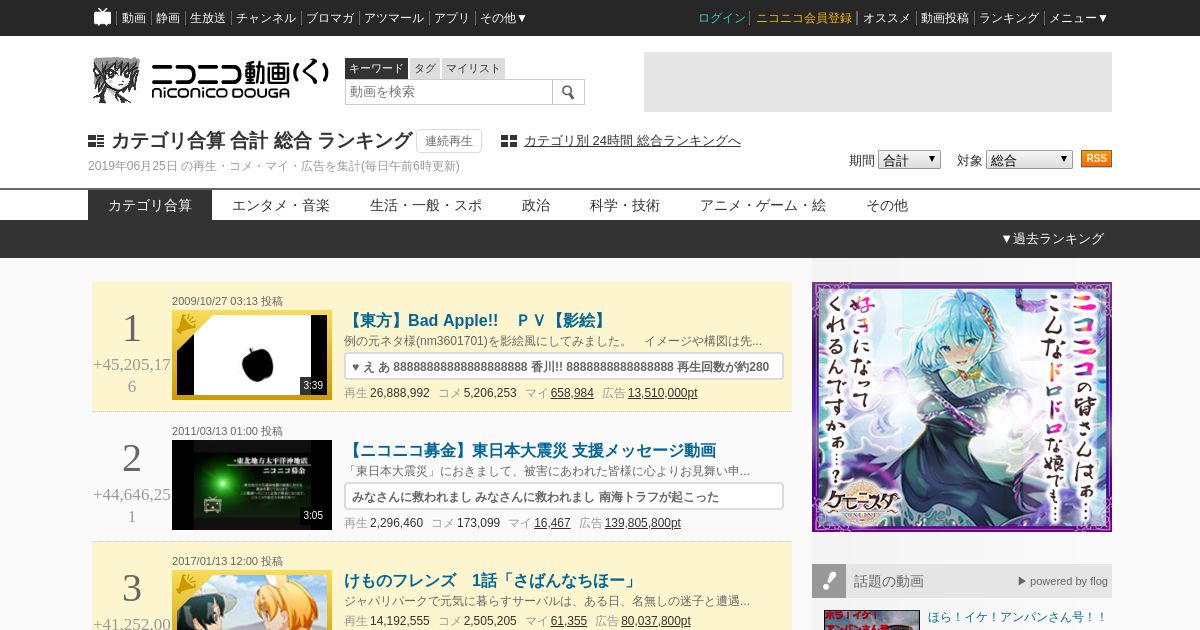1200x630 pixels.
Task: Switch to アニメ・ゲーム・絵 tab
Action: click(763, 205)
